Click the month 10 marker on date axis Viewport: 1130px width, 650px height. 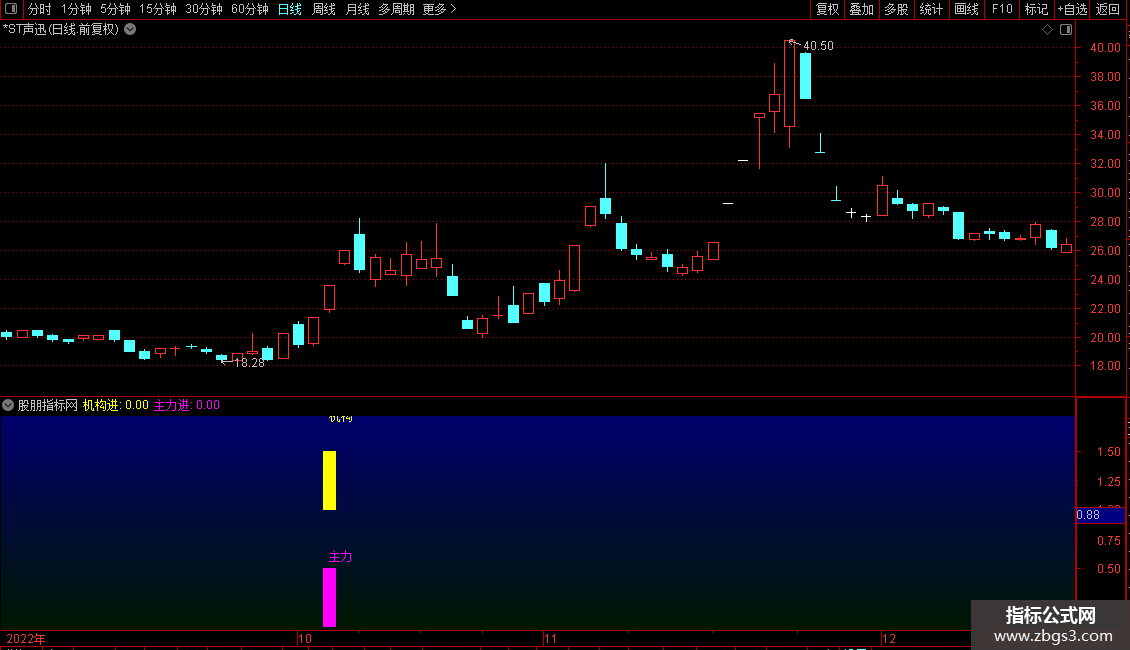point(305,639)
